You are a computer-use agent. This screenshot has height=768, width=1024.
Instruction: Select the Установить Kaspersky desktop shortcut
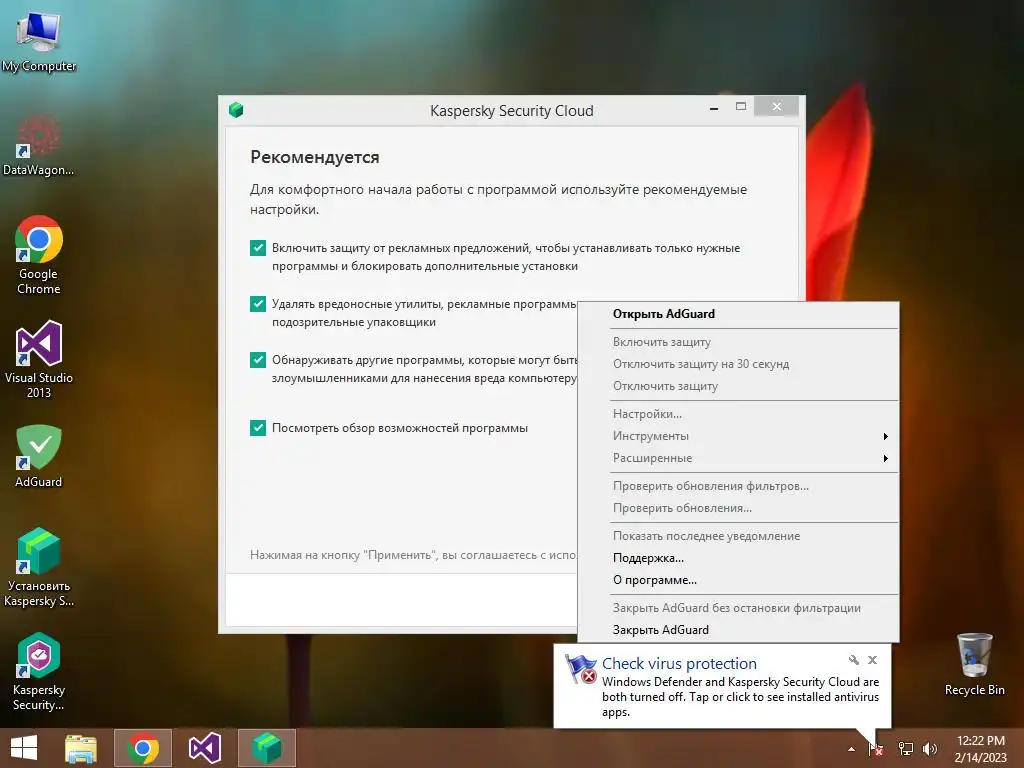coord(39,567)
